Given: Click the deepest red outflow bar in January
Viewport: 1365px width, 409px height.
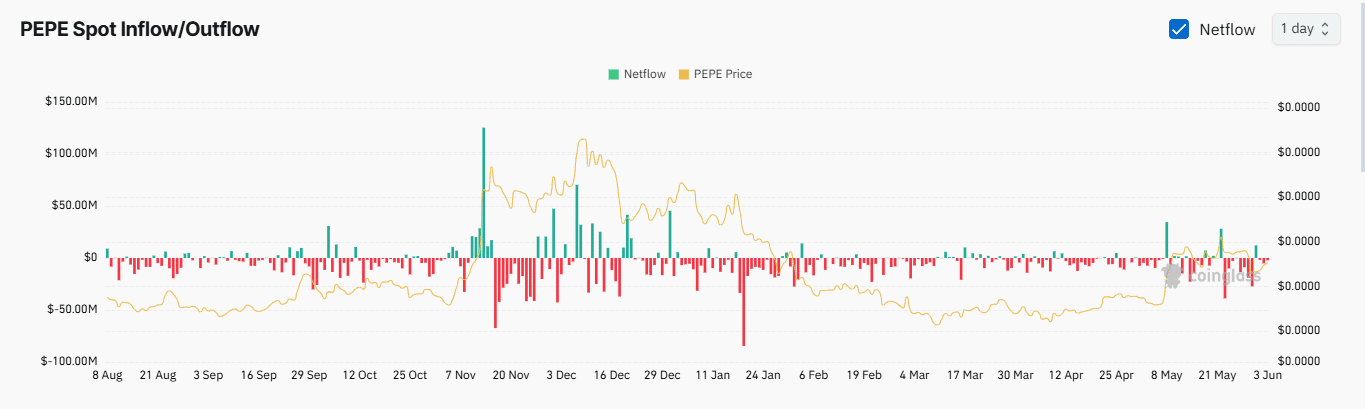Looking at the screenshot, I should (x=743, y=301).
